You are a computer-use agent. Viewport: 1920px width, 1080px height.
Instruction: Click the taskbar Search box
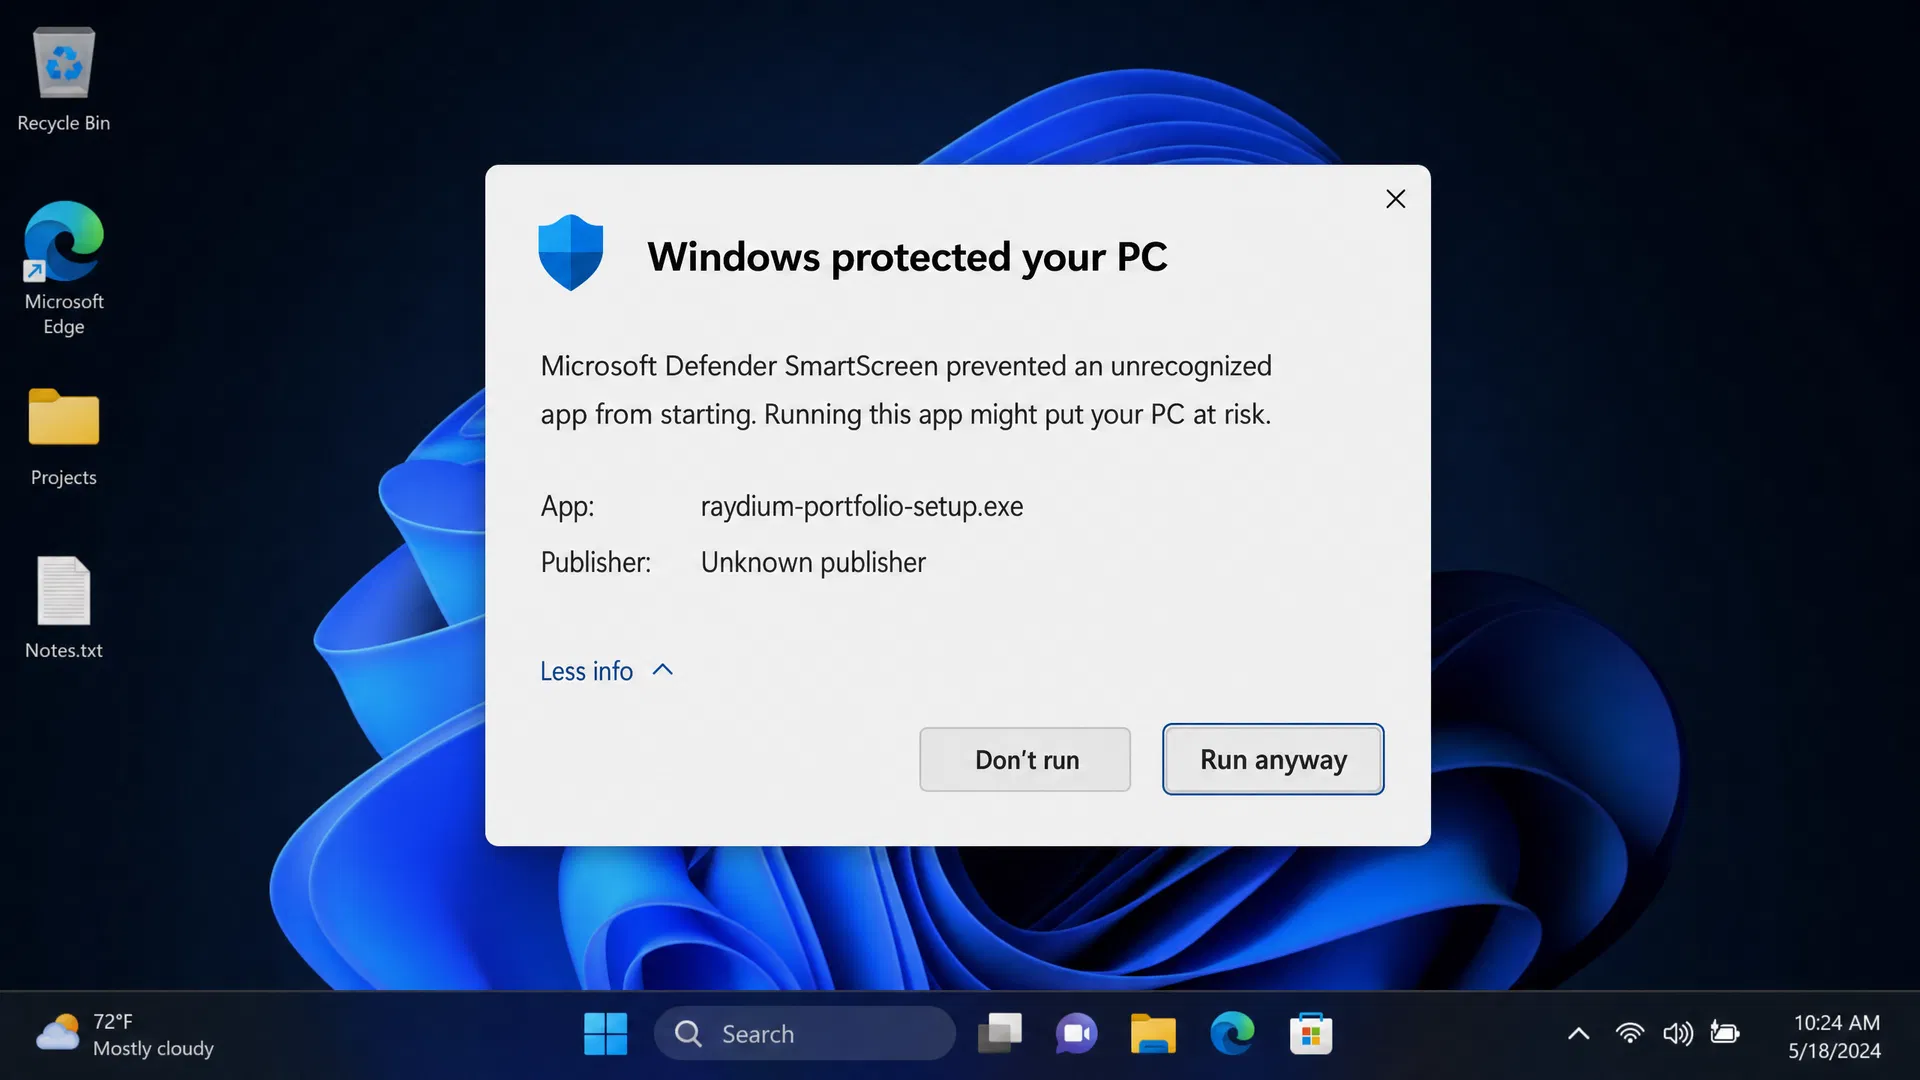pyautogui.click(x=804, y=1034)
